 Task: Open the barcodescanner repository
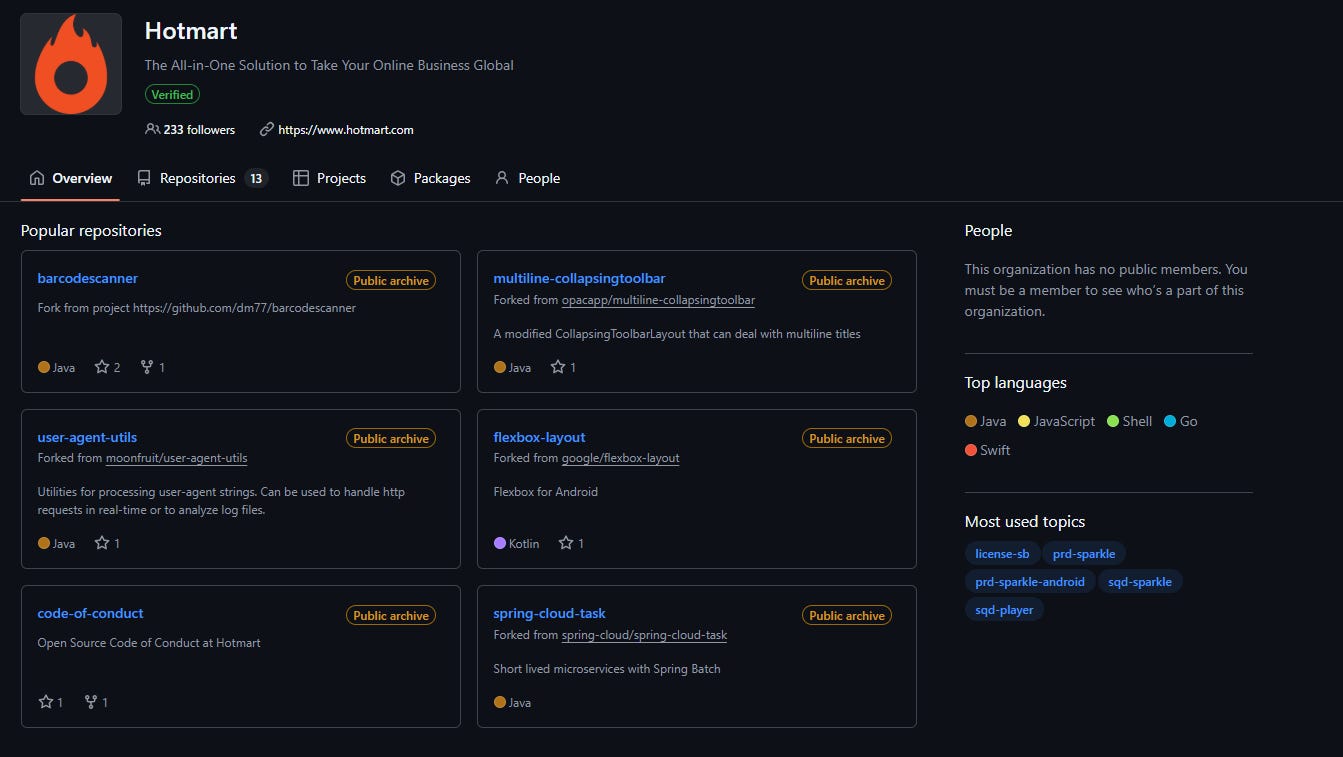tap(88, 278)
